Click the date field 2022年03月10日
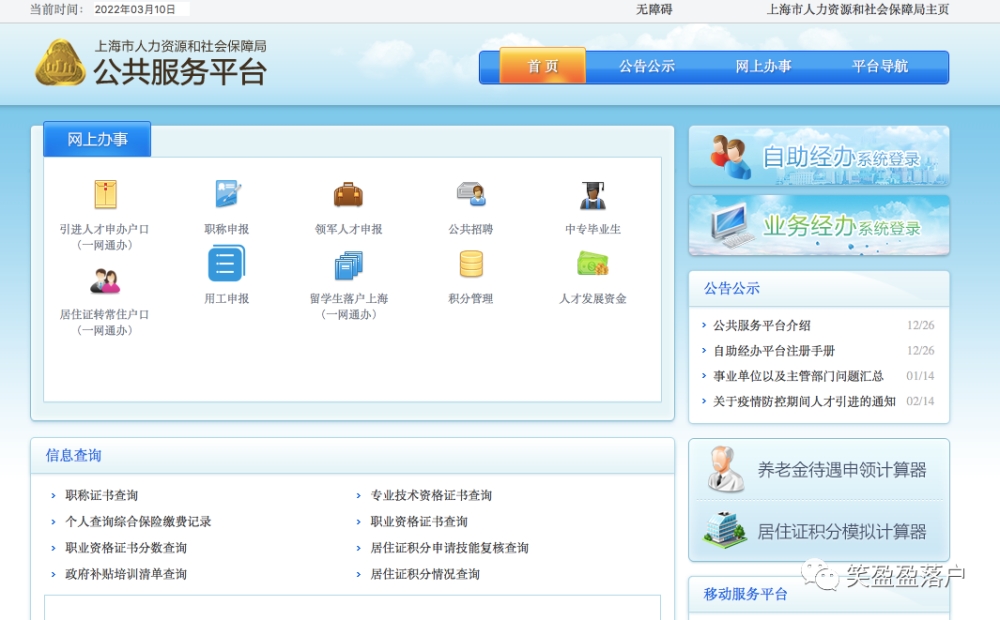Image resolution: width=1000 pixels, height=620 pixels. click(140, 10)
